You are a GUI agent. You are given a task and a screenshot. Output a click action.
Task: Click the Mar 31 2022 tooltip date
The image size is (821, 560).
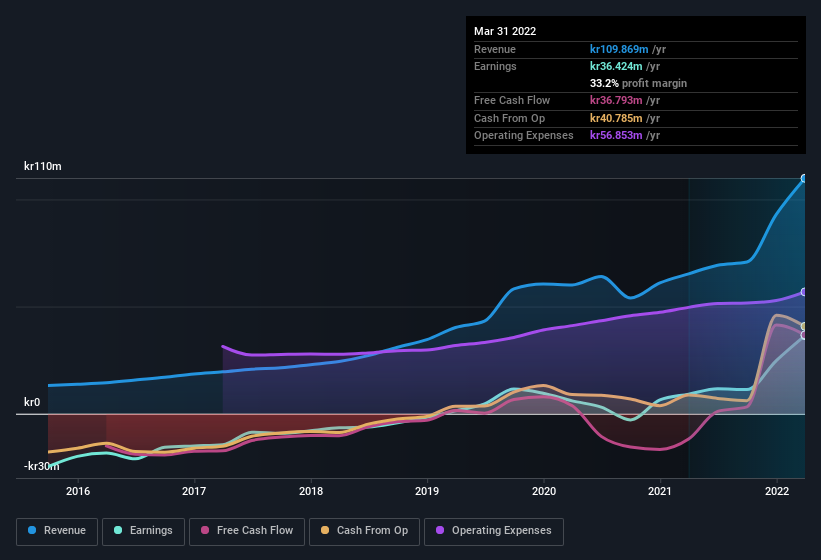(505, 31)
